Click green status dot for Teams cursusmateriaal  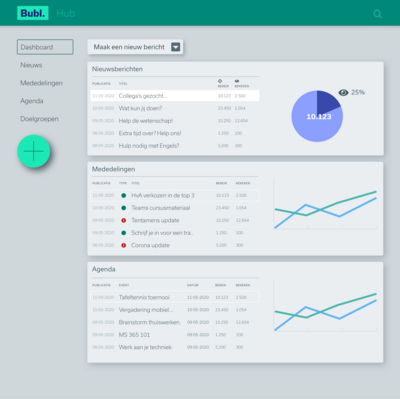pyautogui.click(x=124, y=208)
